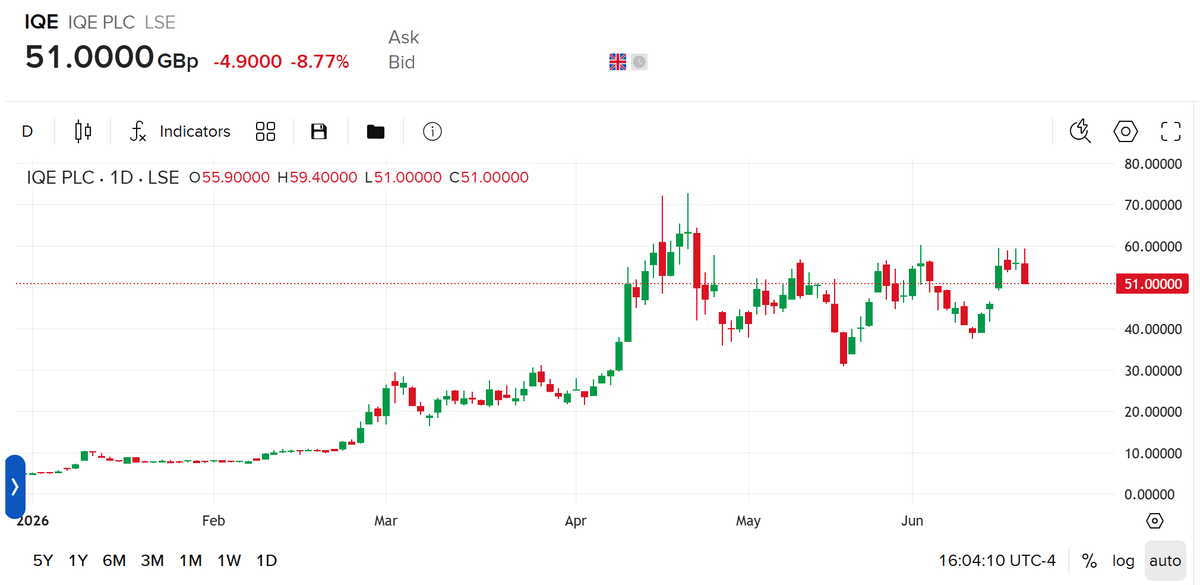Viewport: 1200px width, 585px height.
Task: Enter fullscreen chart mode
Action: [x=1171, y=131]
